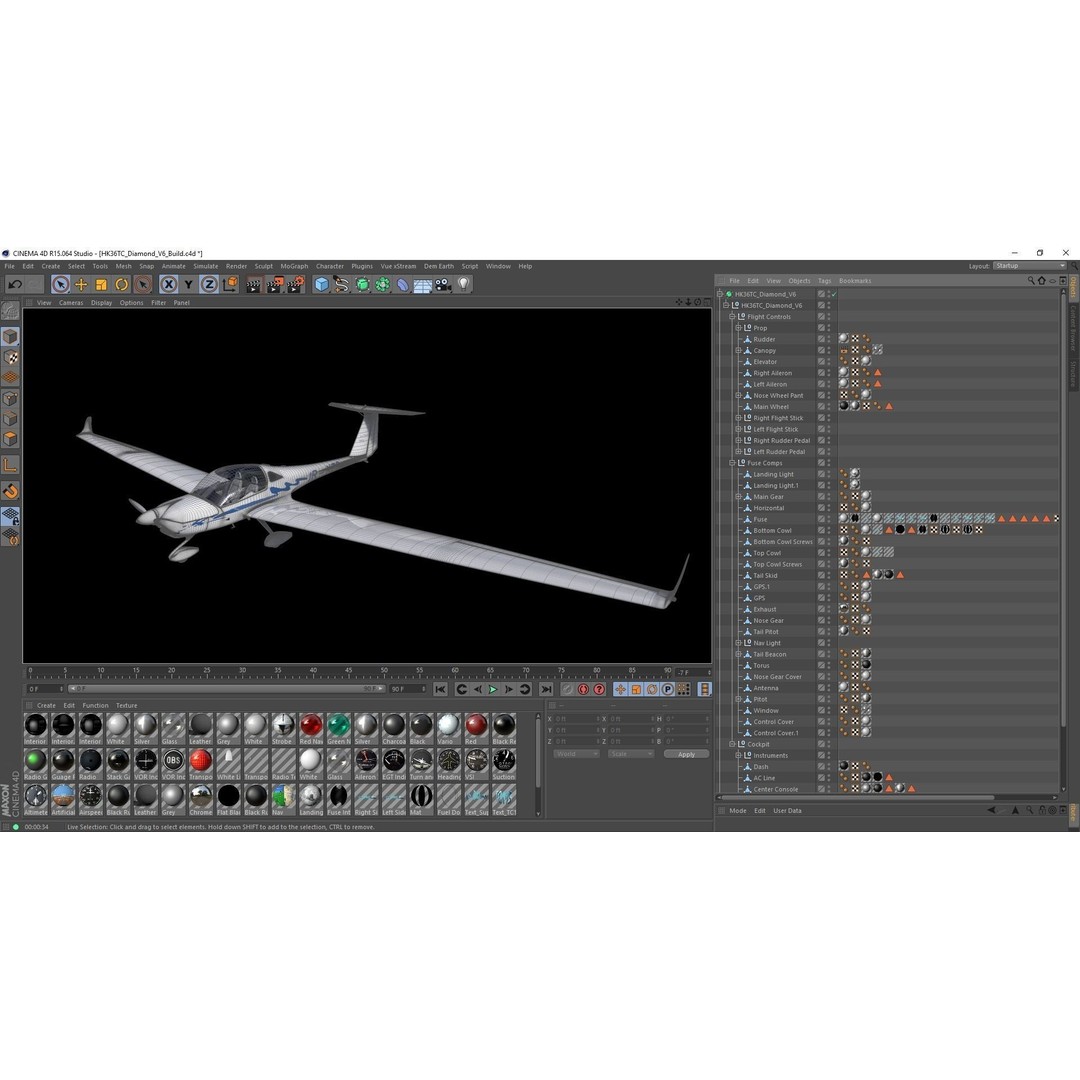Viewport: 1080px width, 1080px height.
Task: Click the Apply button in coordinates panel
Action: pos(686,754)
